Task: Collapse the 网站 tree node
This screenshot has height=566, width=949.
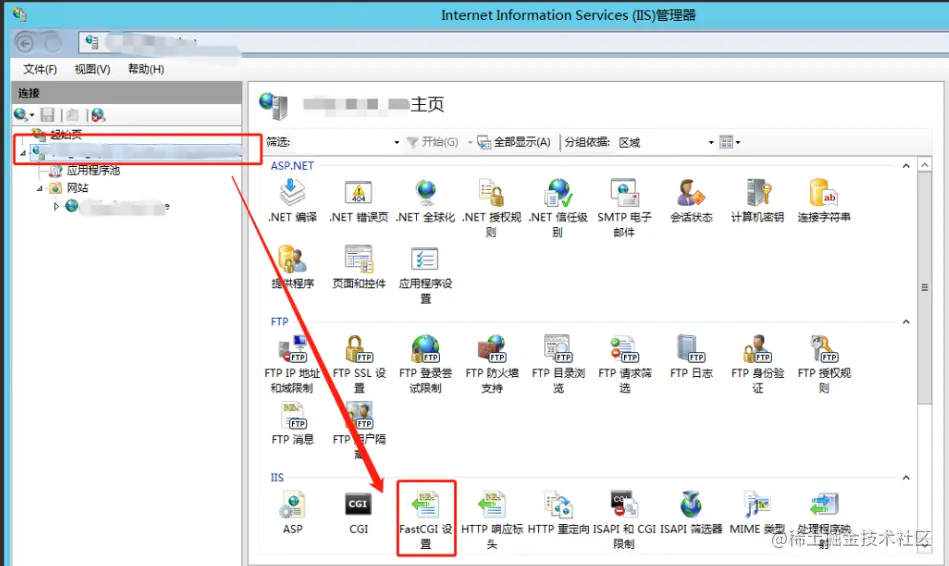Action: 40,188
